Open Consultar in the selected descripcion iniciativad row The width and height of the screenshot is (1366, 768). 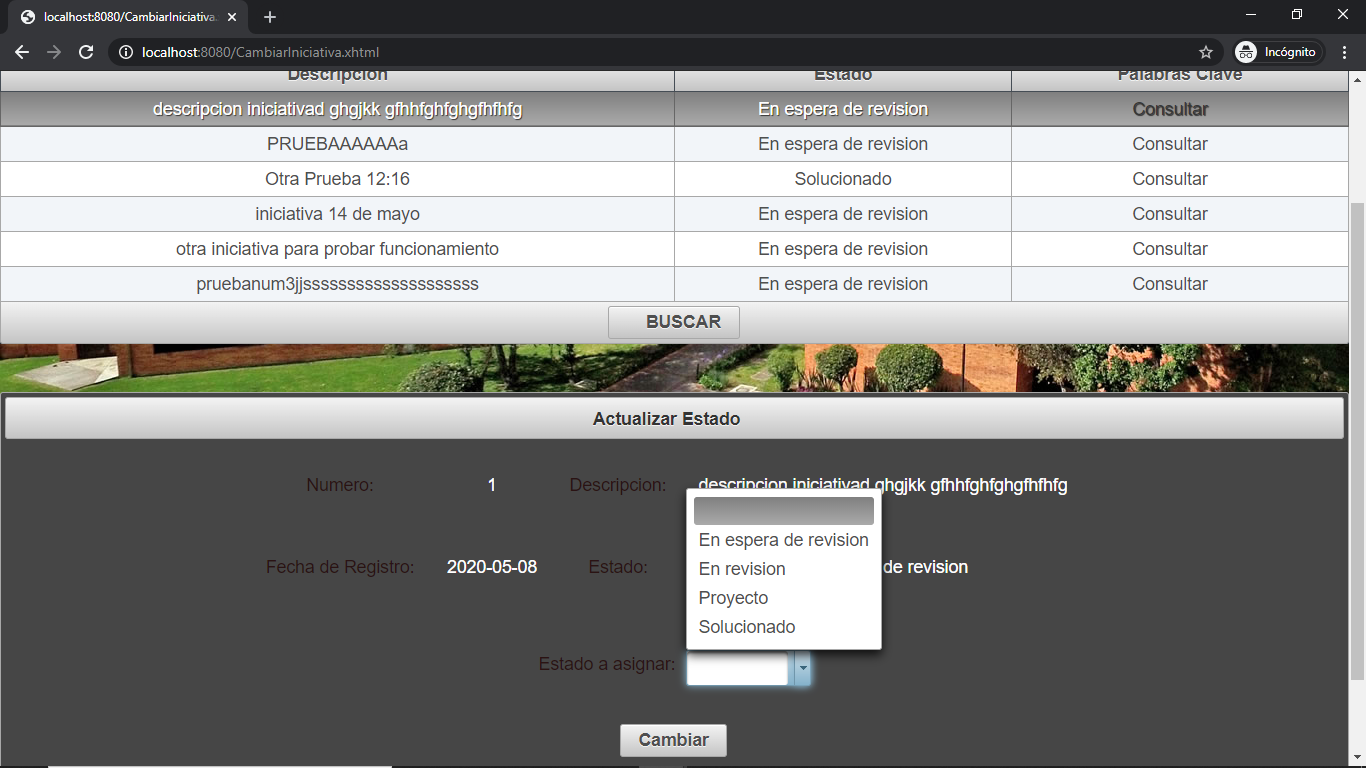click(1170, 109)
